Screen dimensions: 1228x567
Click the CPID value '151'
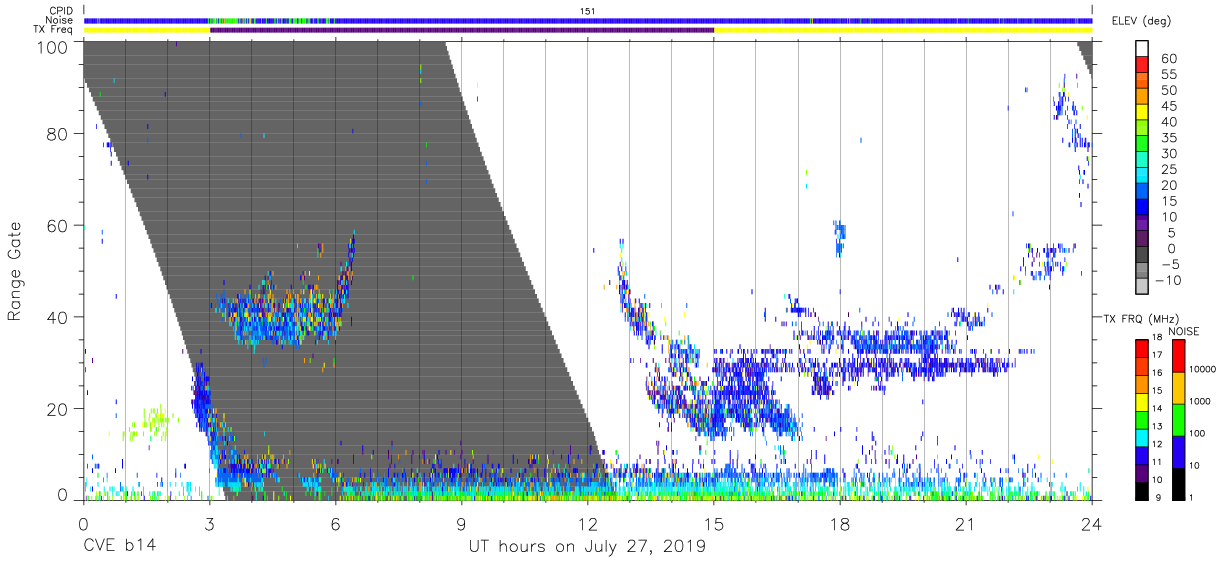tap(588, 11)
